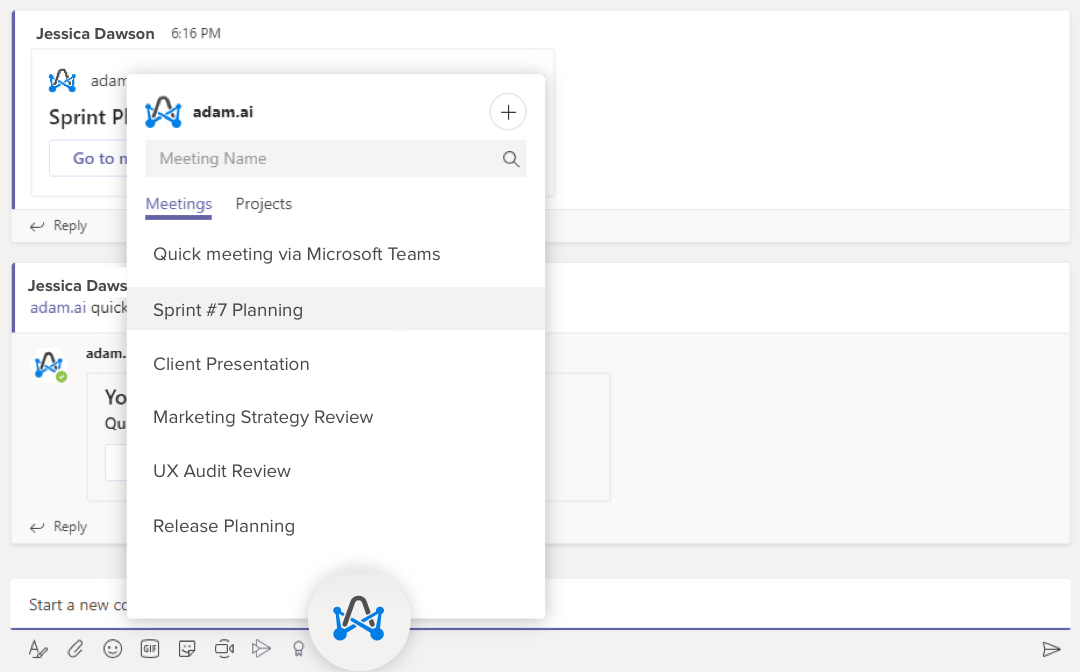The image size is (1080, 672).
Task: Open the Format text options icon
Action: click(38, 649)
